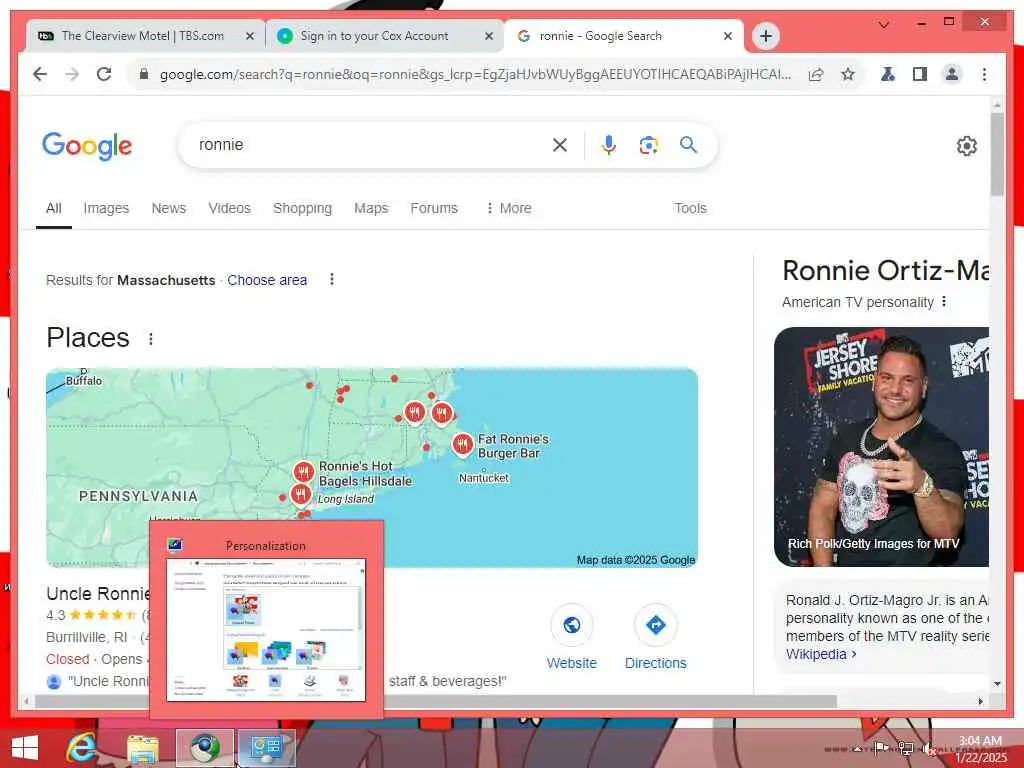Click the Action Center flag tray icon
This screenshot has height=768, width=1024.
(x=881, y=748)
